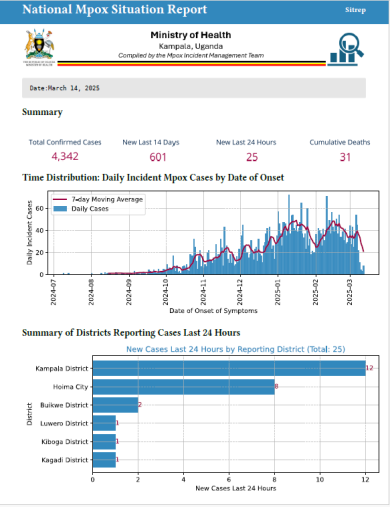Click the 2024-07 x-axis label
Screen dimensions: 390x507
tap(53, 292)
